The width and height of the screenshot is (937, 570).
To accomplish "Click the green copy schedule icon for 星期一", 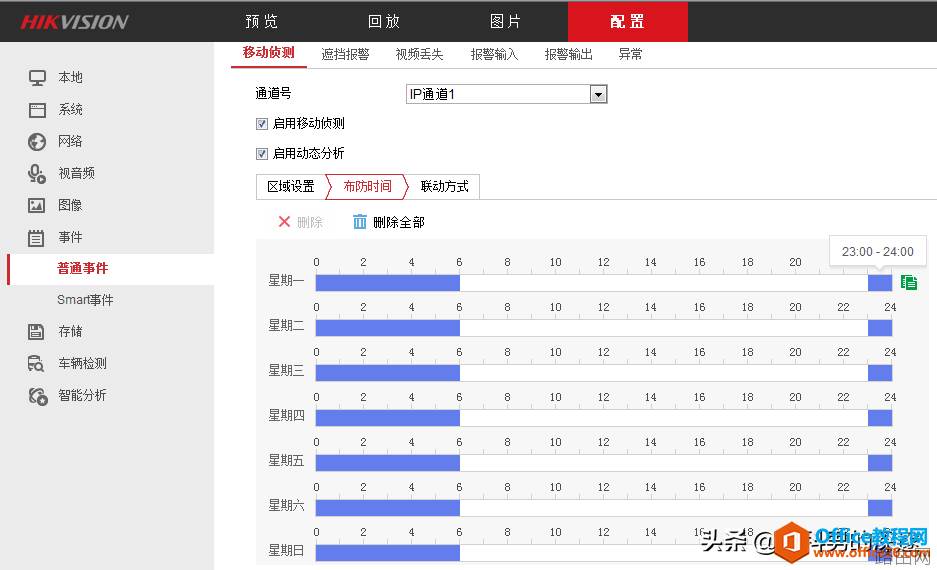I will coord(909,282).
